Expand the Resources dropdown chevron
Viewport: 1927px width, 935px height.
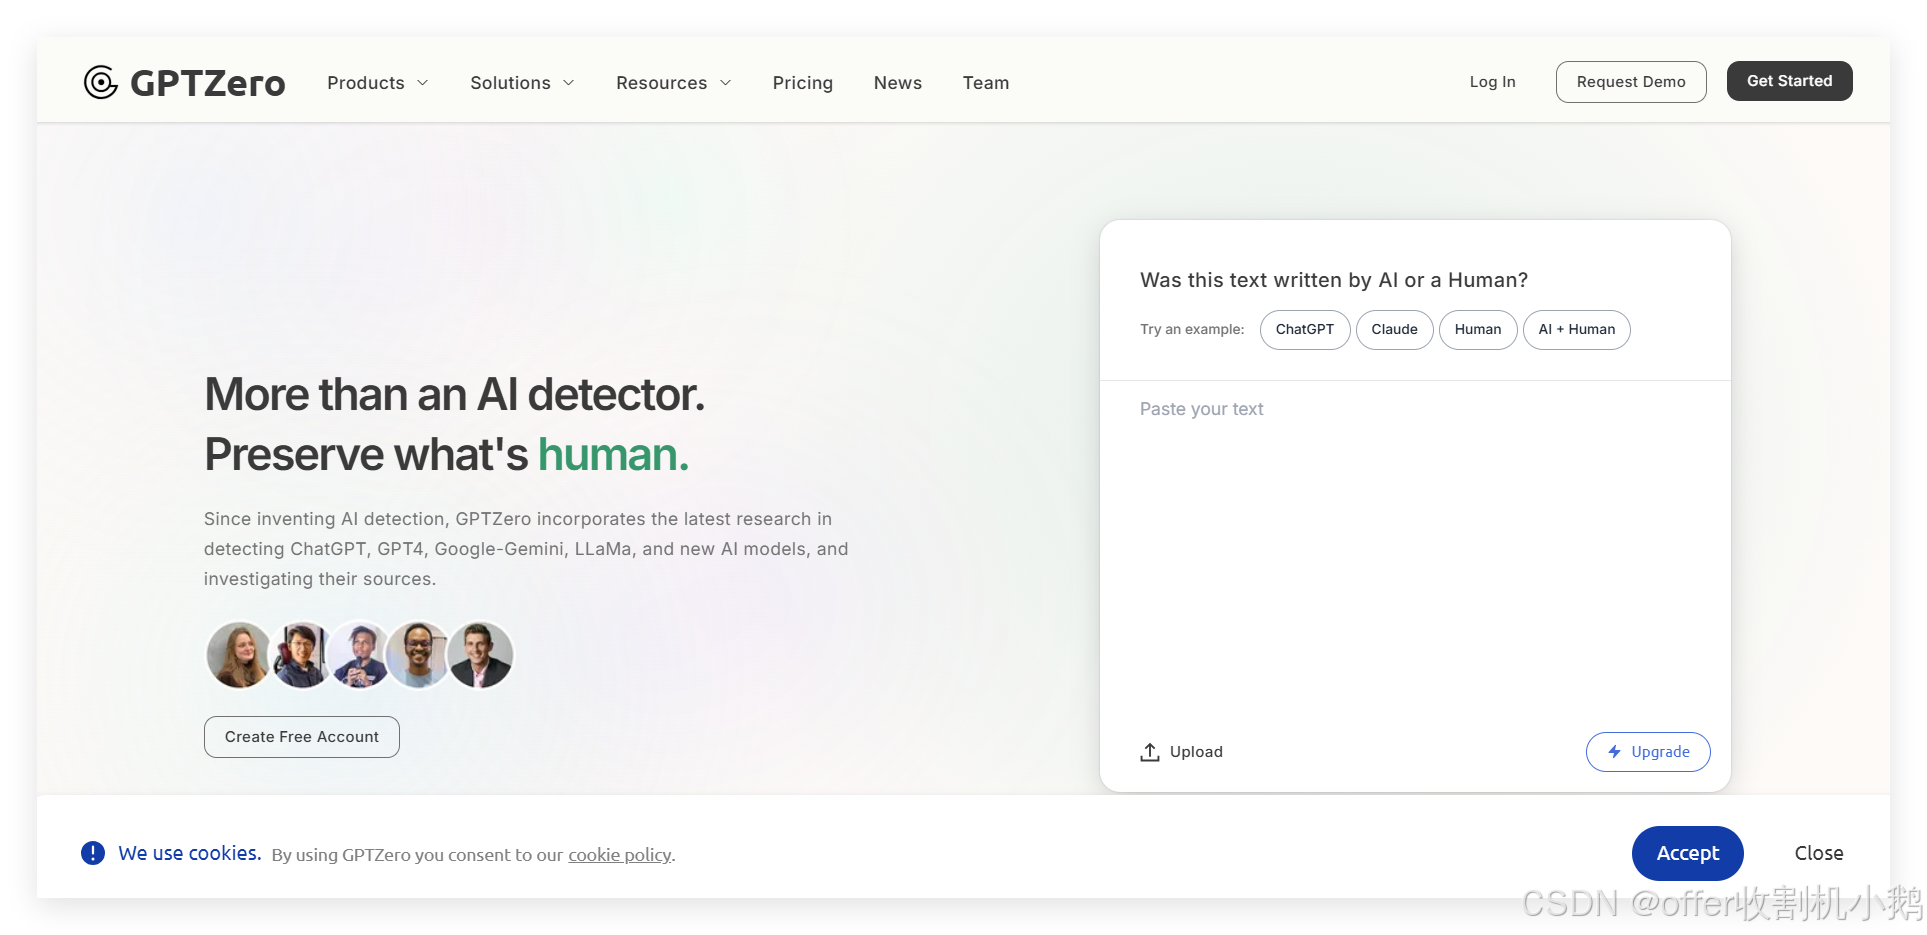click(x=726, y=83)
